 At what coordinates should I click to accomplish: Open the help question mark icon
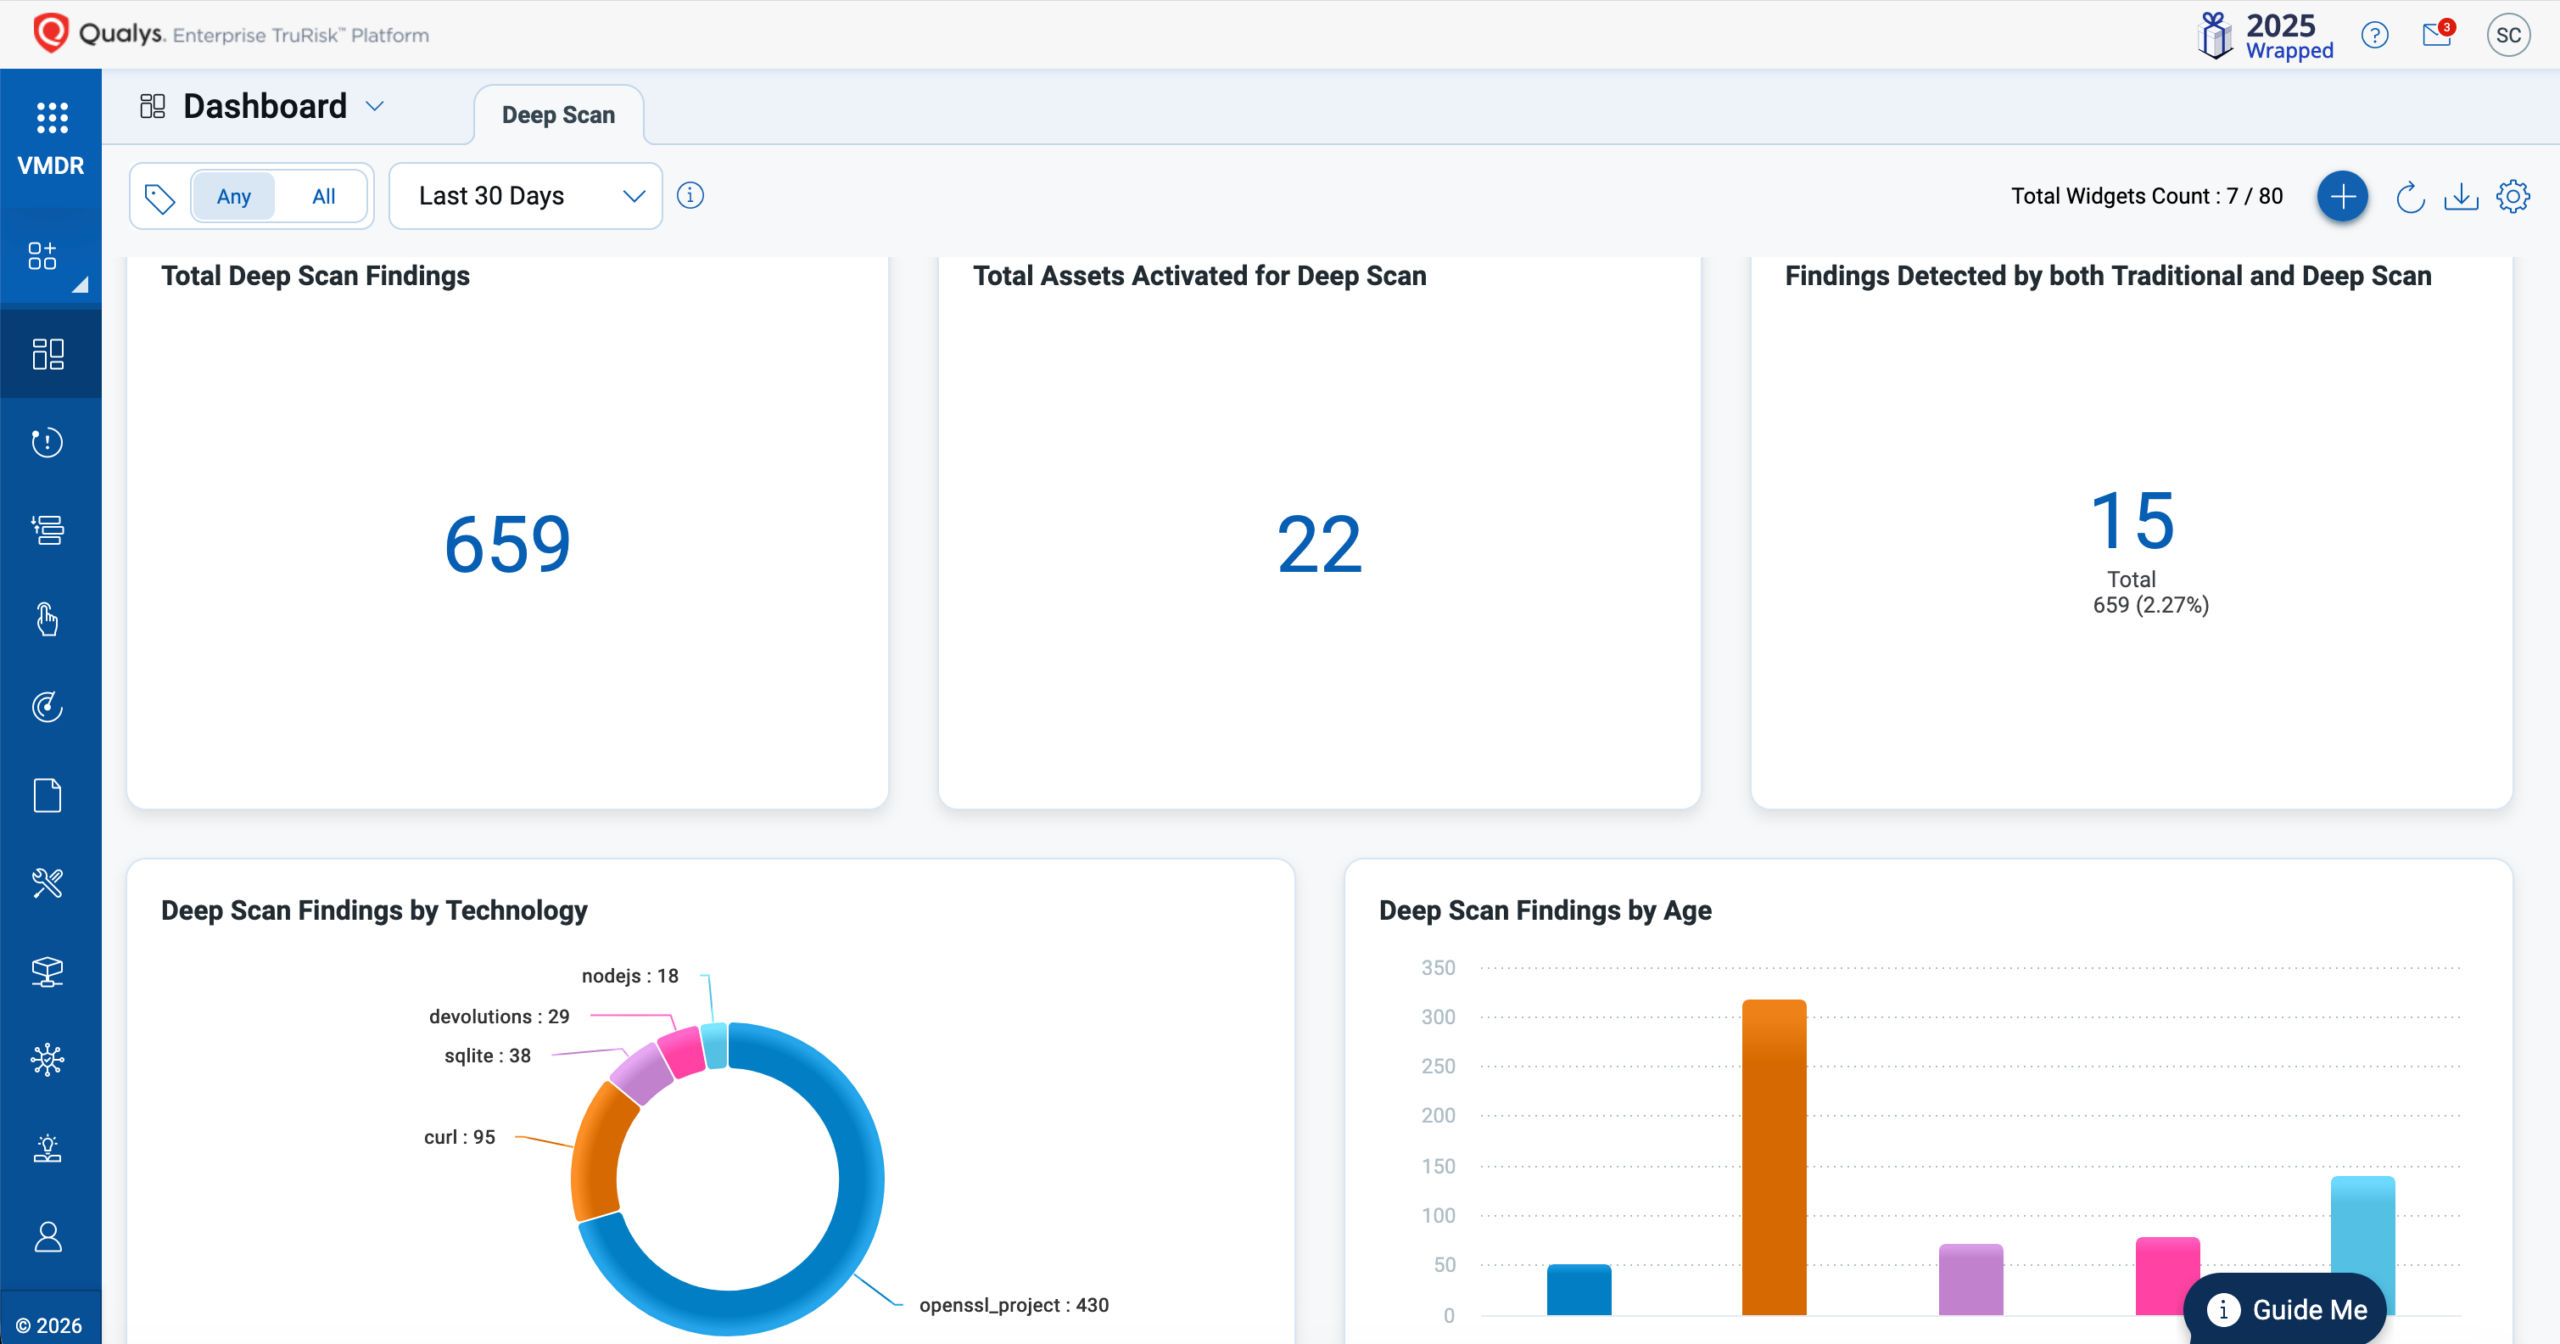[x=2374, y=35]
